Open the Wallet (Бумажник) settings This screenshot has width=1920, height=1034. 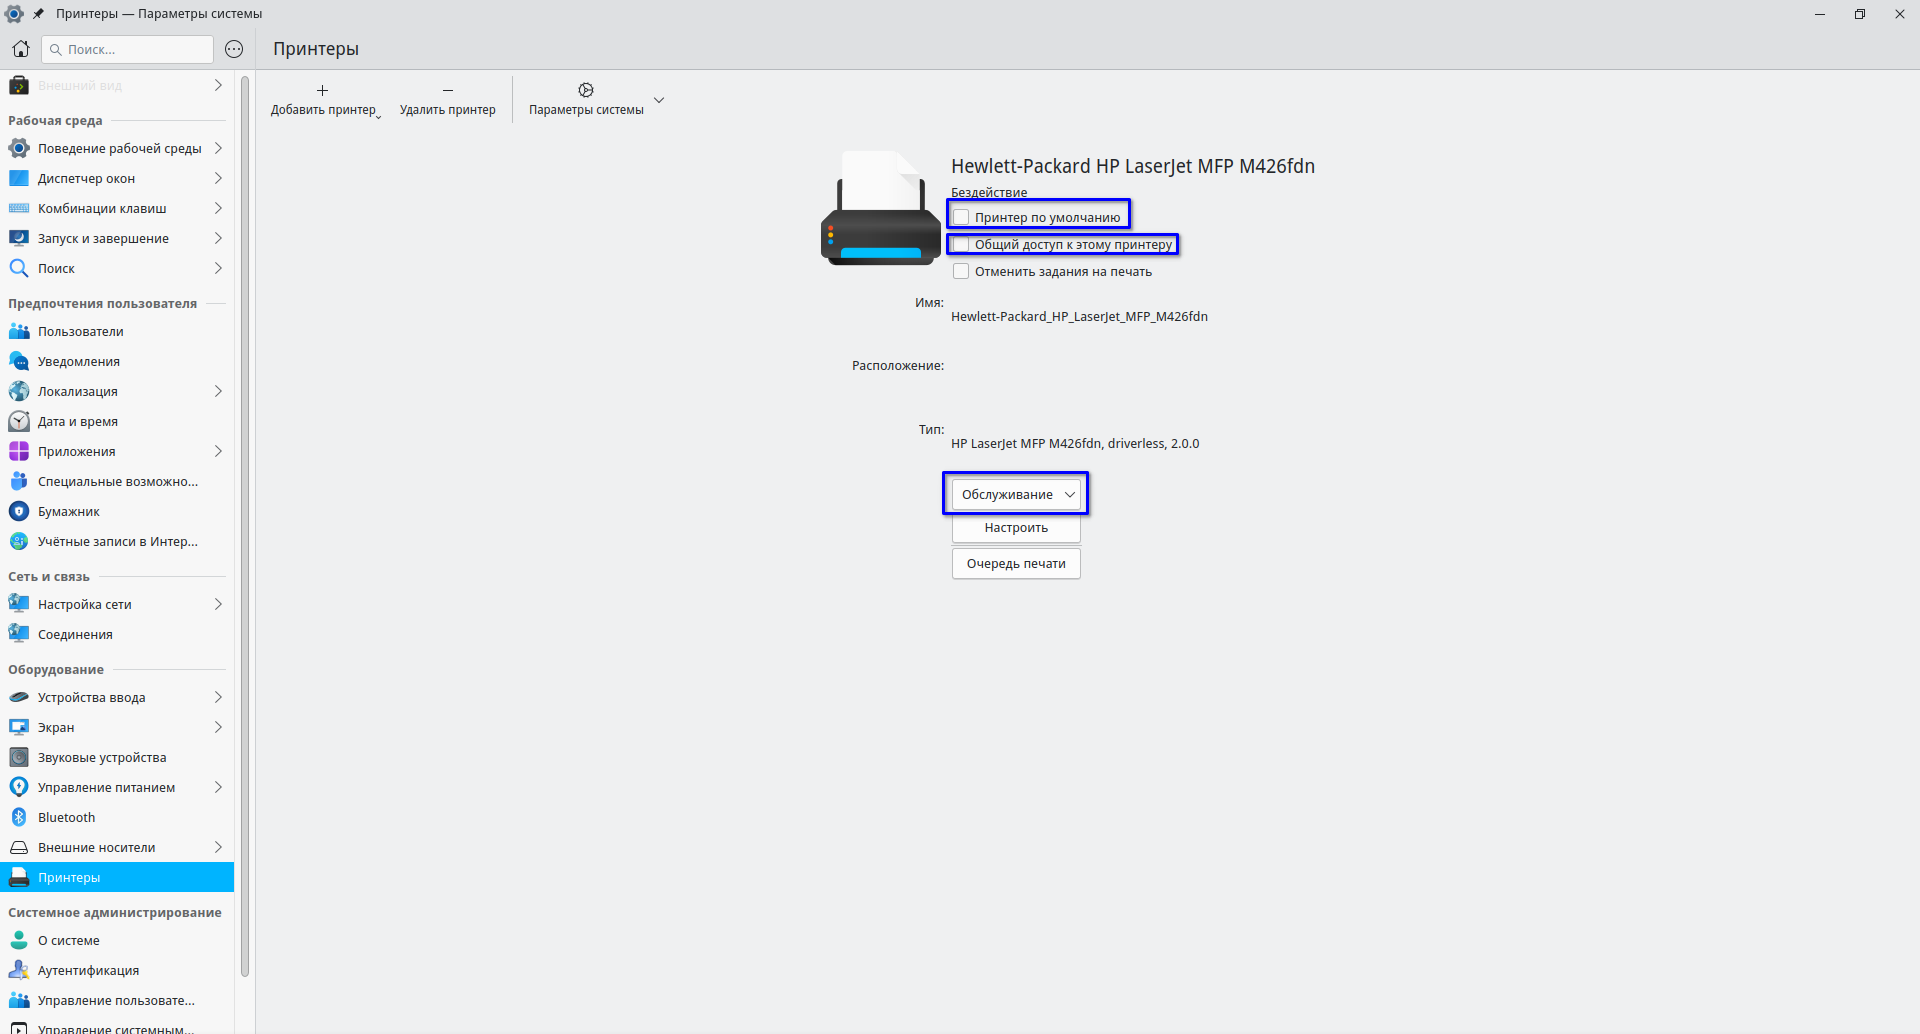pyautogui.click(x=68, y=511)
